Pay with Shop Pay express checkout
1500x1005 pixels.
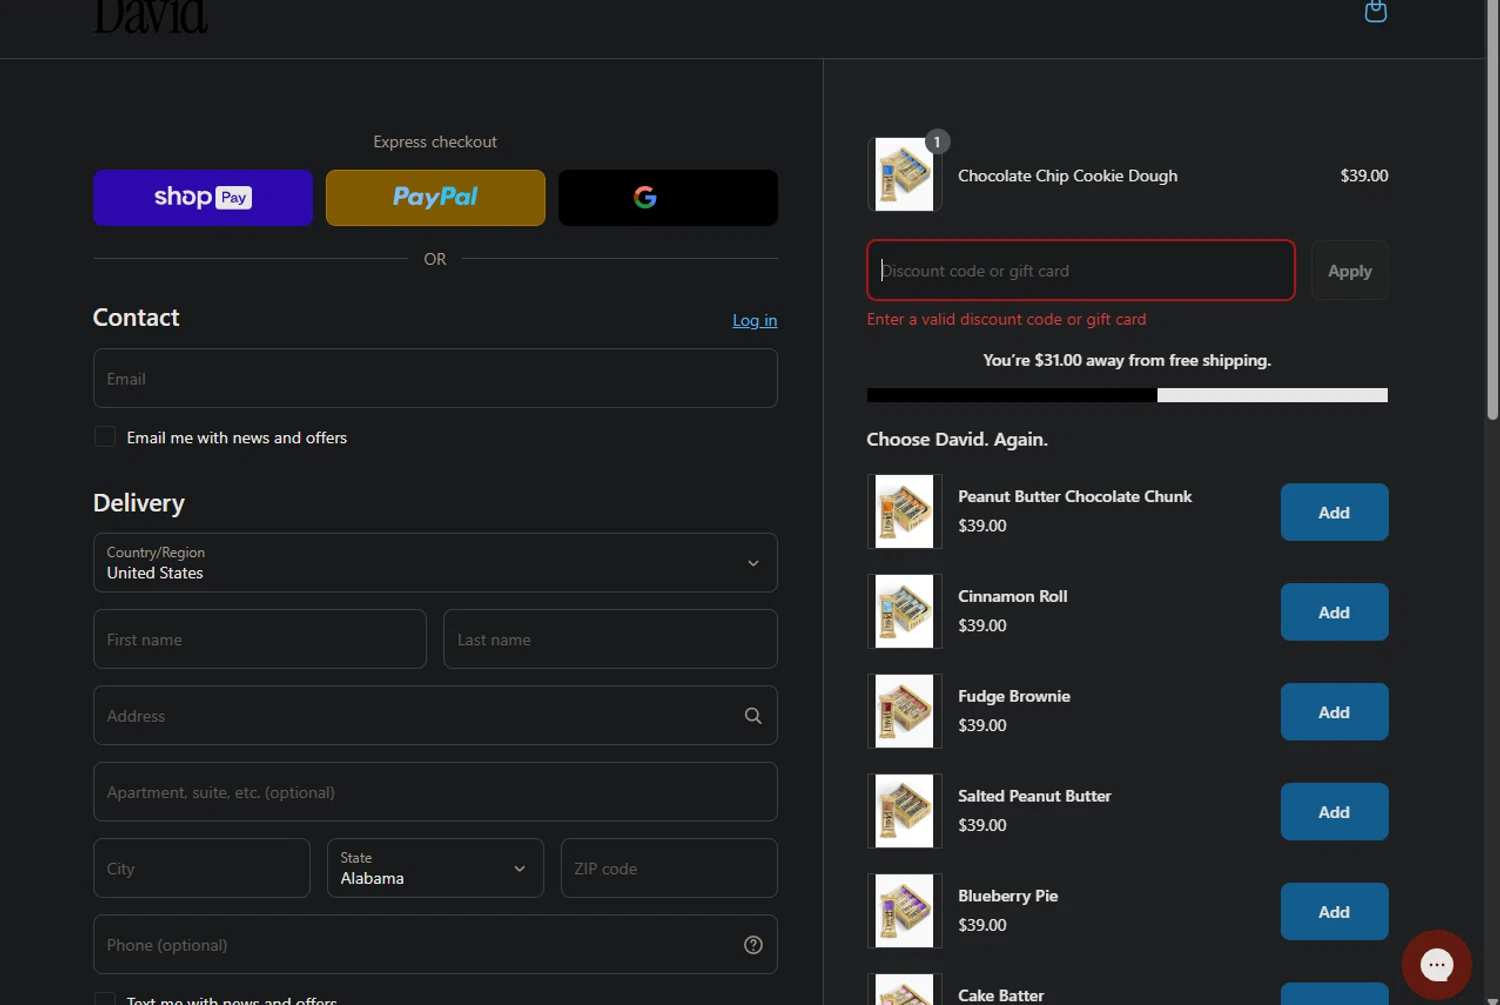tap(203, 197)
